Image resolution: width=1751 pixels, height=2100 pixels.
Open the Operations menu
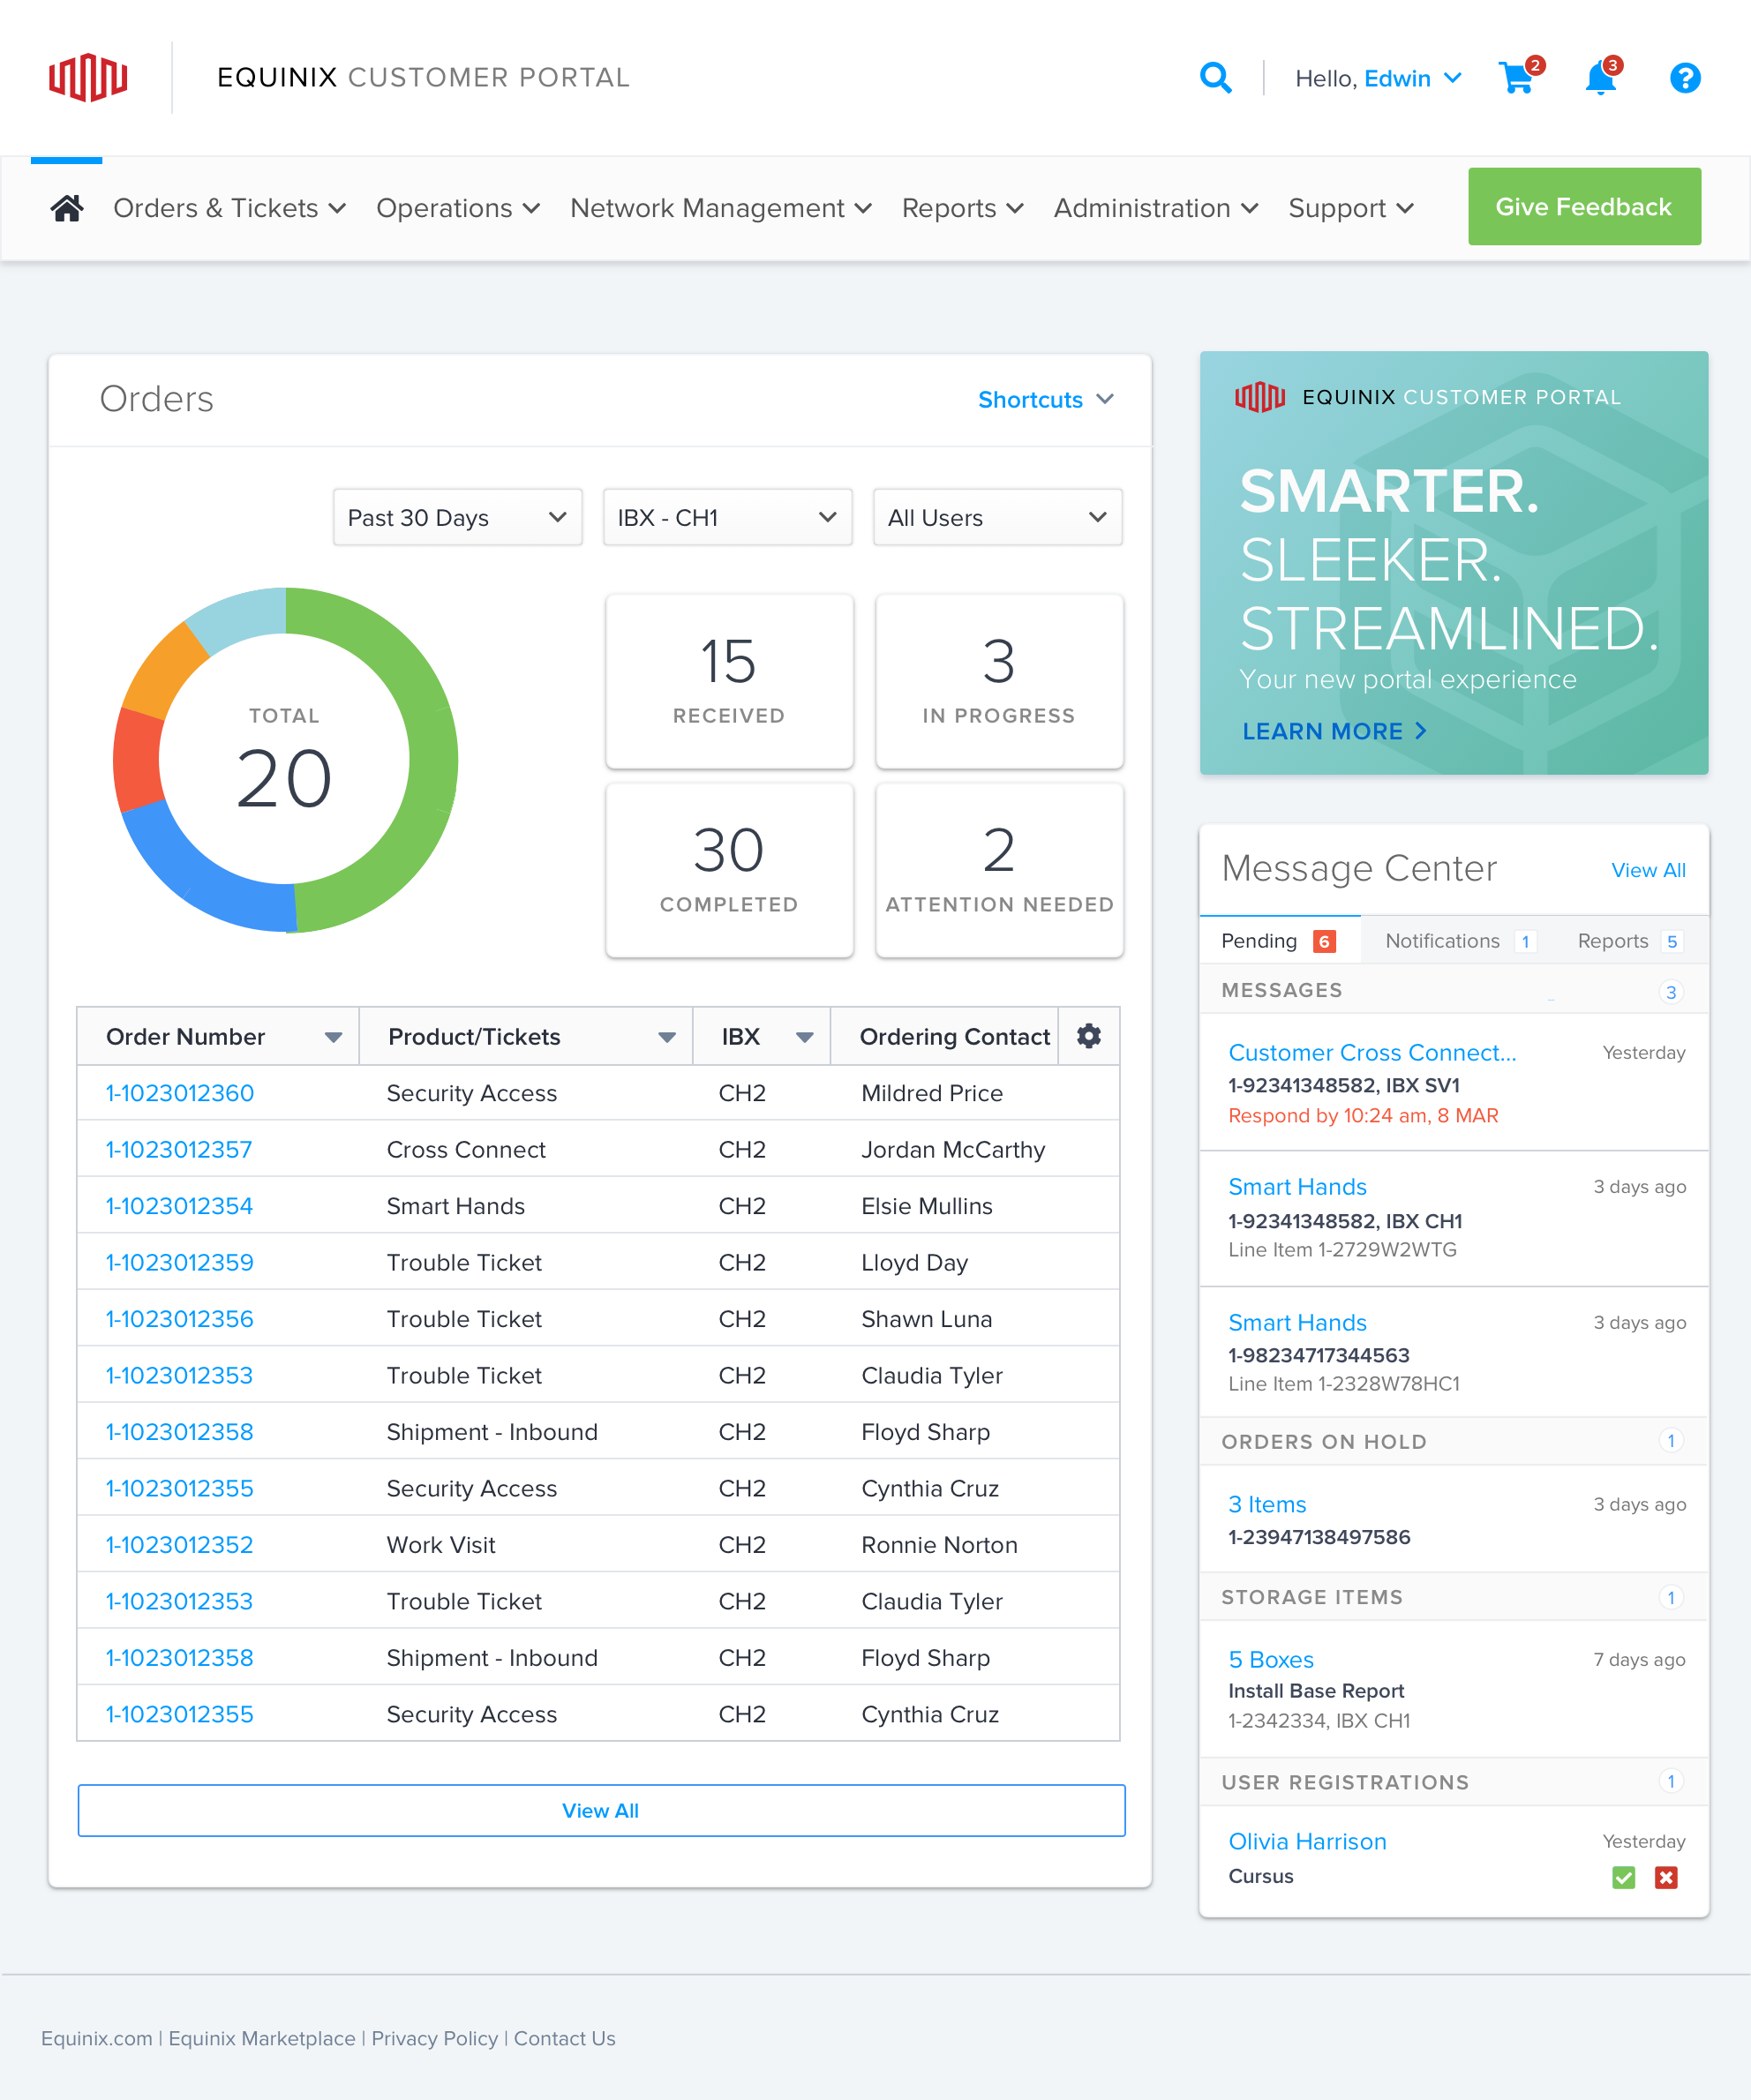coord(458,208)
